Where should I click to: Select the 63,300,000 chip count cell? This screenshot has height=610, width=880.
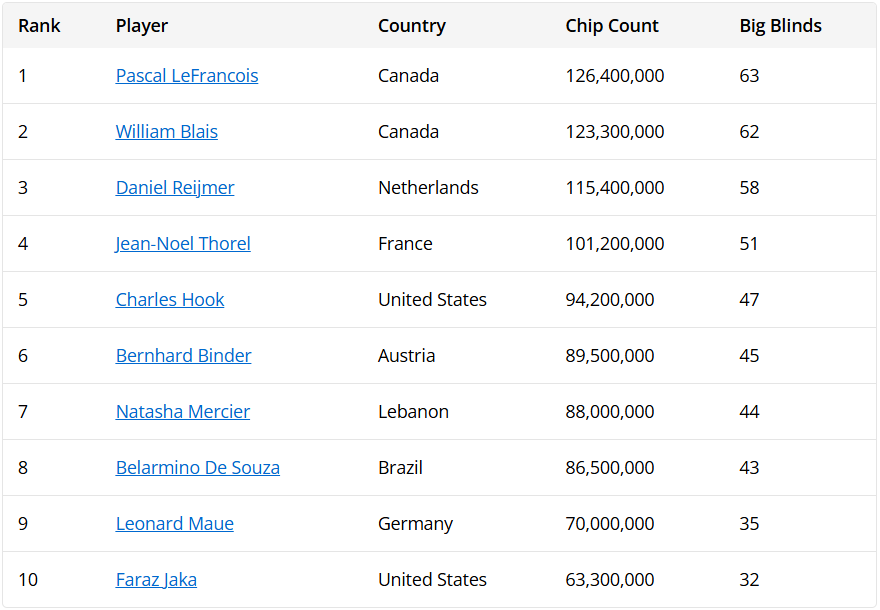click(610, 580)
